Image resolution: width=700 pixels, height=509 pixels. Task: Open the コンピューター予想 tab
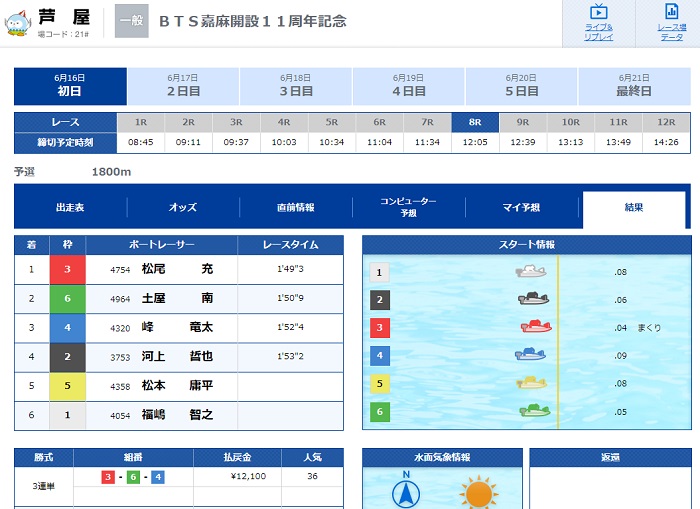pyautogui.click(x=408, y=207)
